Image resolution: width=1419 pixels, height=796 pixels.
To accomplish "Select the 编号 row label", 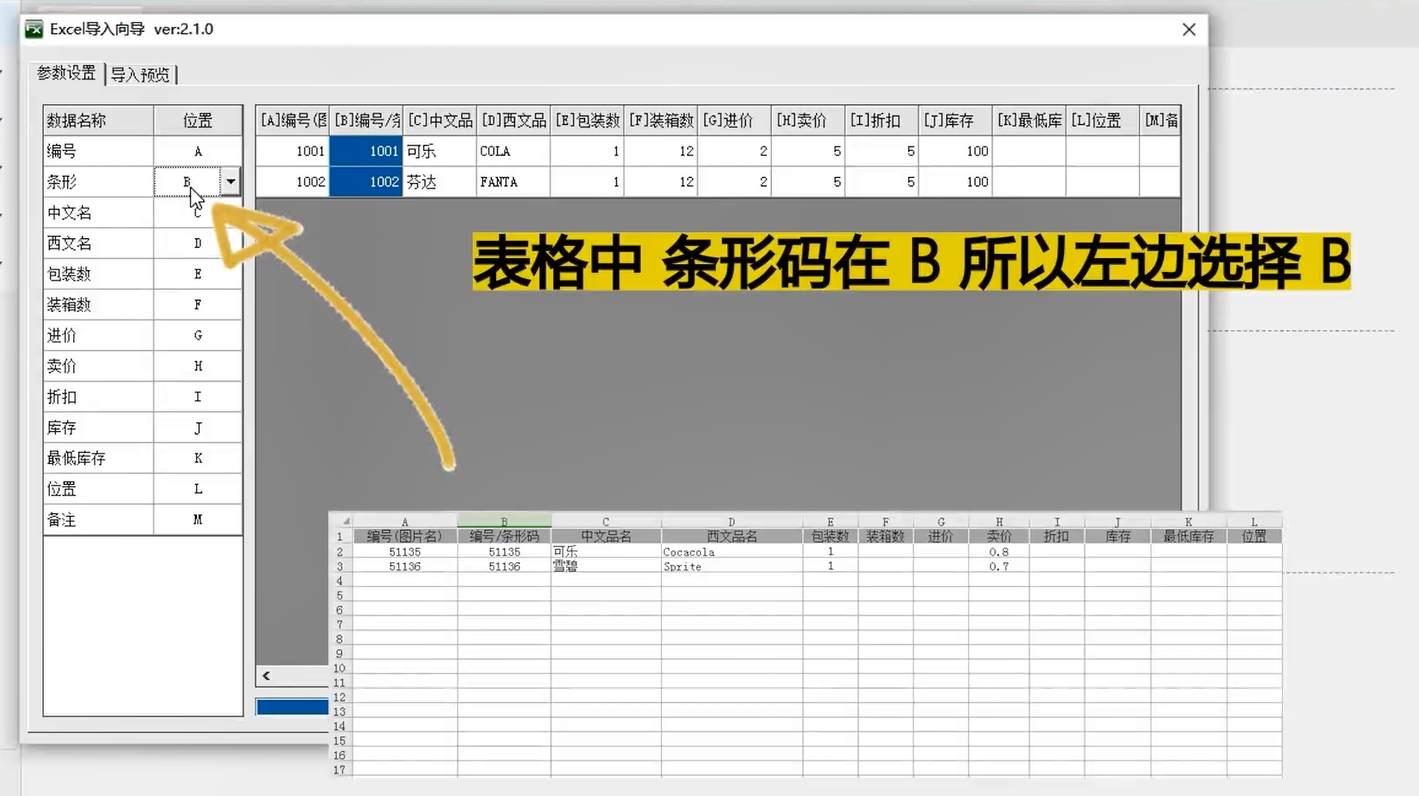I will click(x=99, y=151).
